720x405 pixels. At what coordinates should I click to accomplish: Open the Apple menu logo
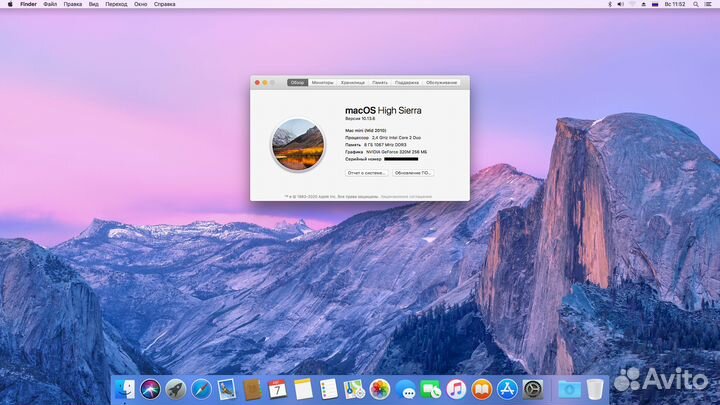tap(10, 4)
